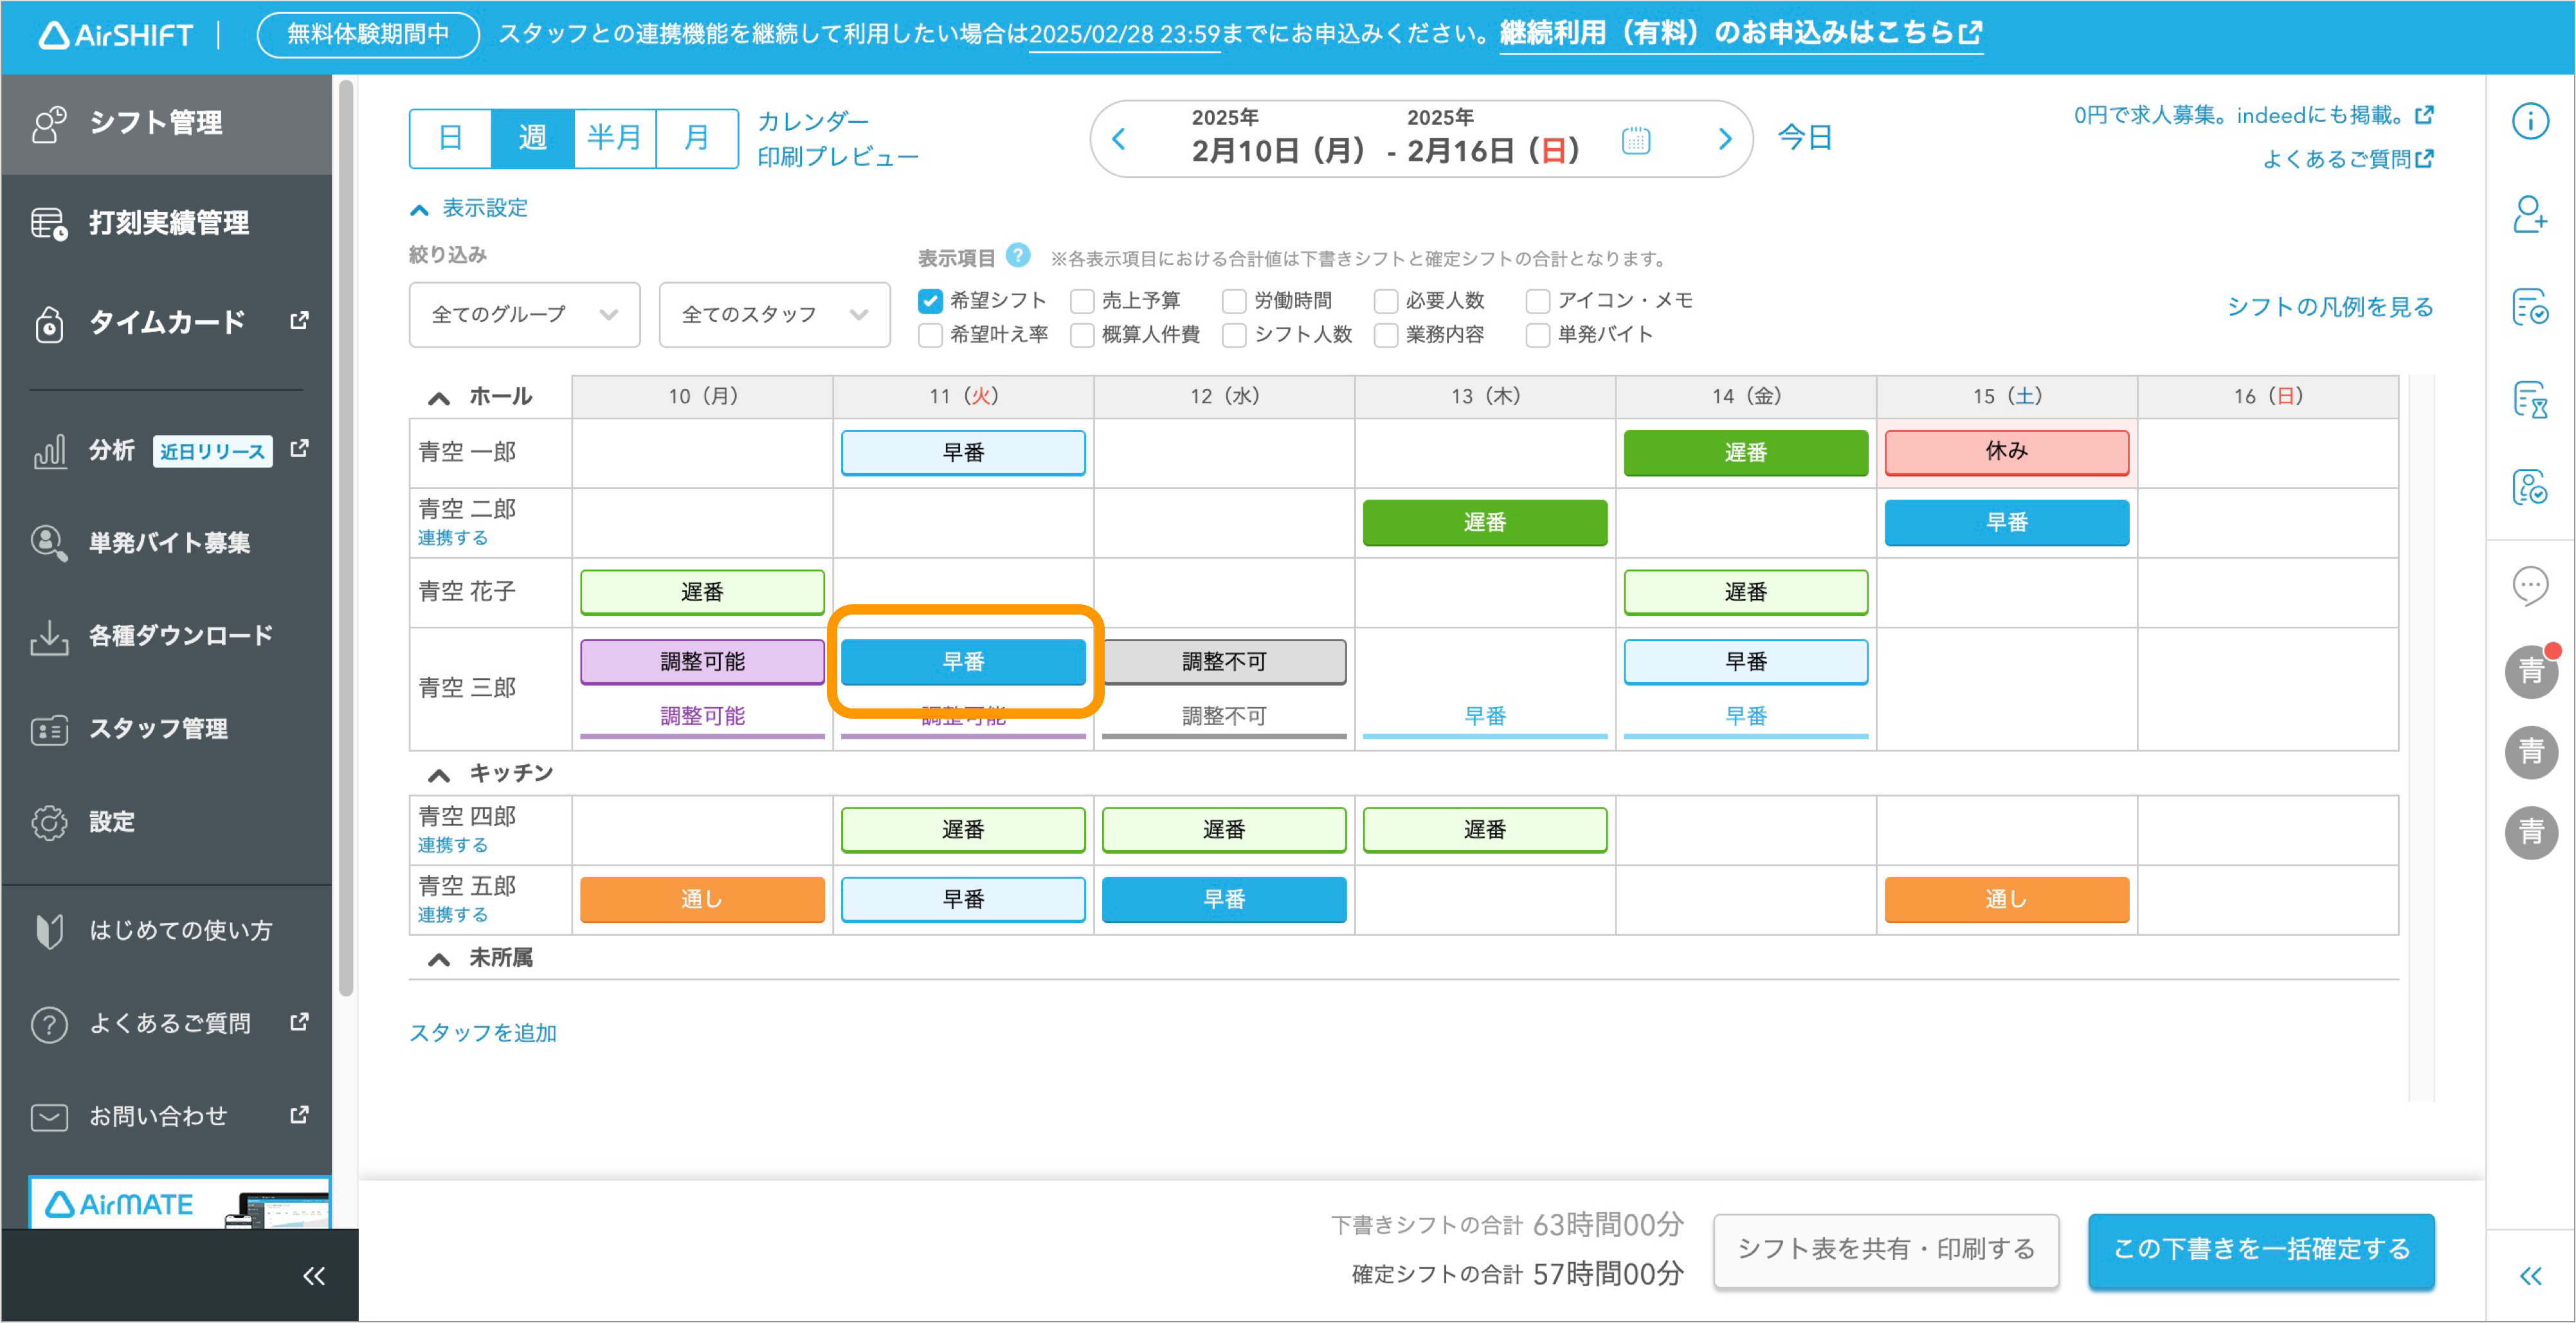Click the AirMATE banner thumbnail
2576x1323 pixels.
[x=179, y=1203]
